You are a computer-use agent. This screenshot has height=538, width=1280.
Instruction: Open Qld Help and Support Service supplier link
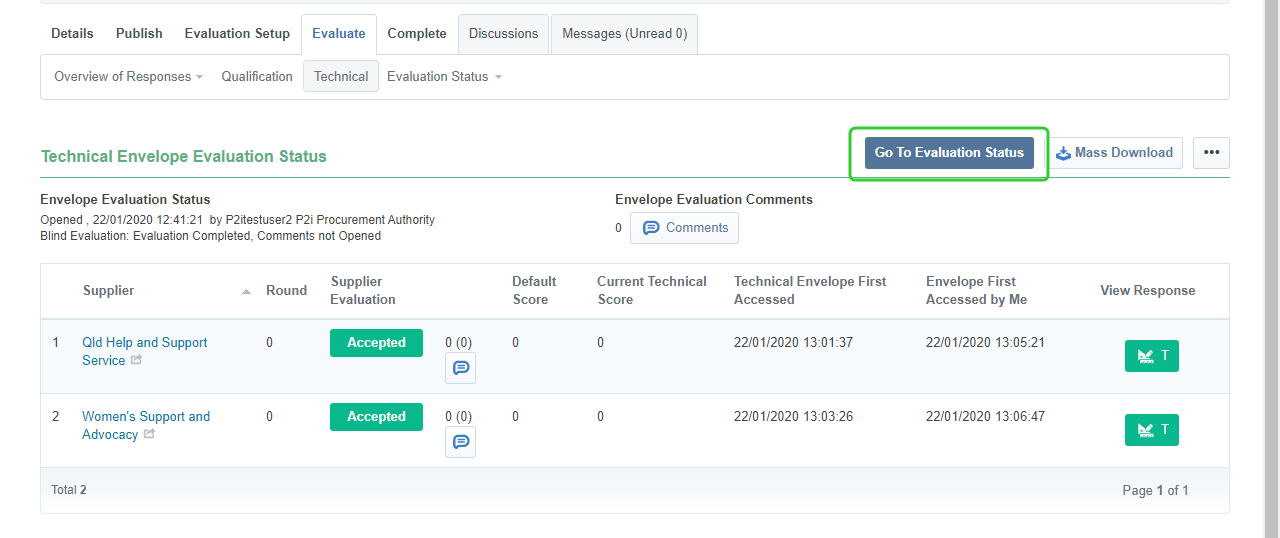point(144,343)
